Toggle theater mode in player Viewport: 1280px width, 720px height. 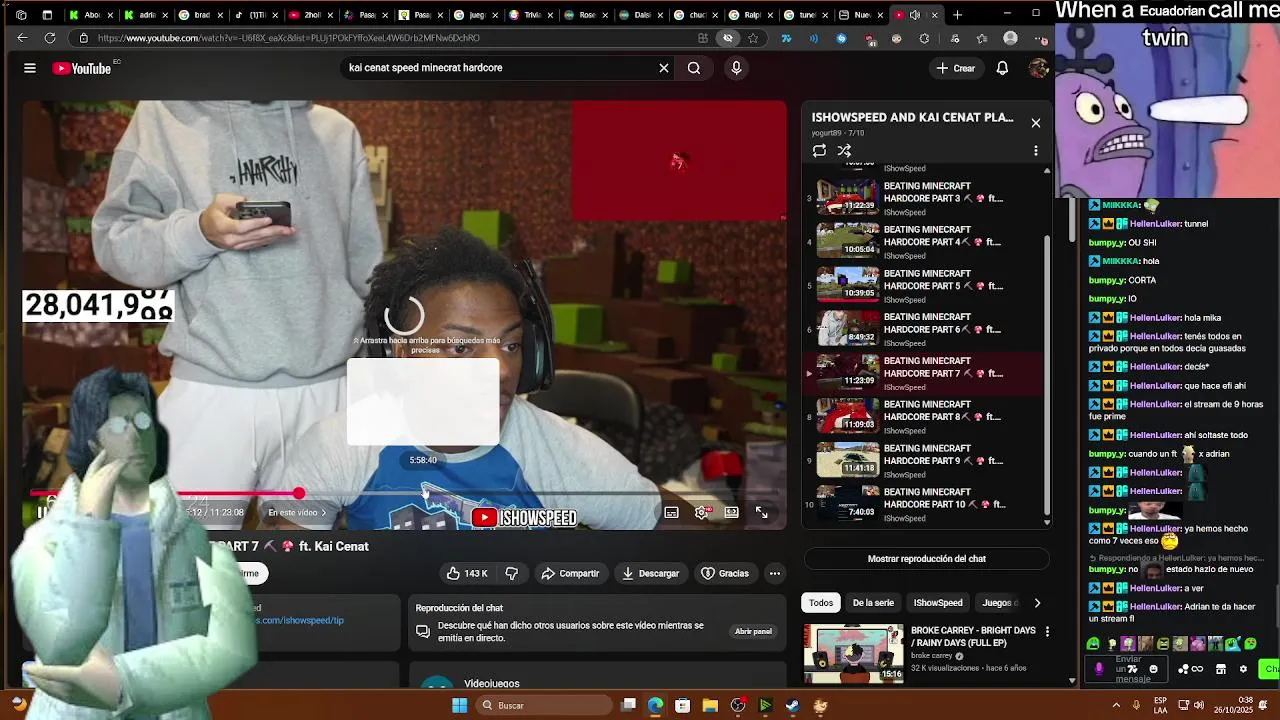point(732,512)
